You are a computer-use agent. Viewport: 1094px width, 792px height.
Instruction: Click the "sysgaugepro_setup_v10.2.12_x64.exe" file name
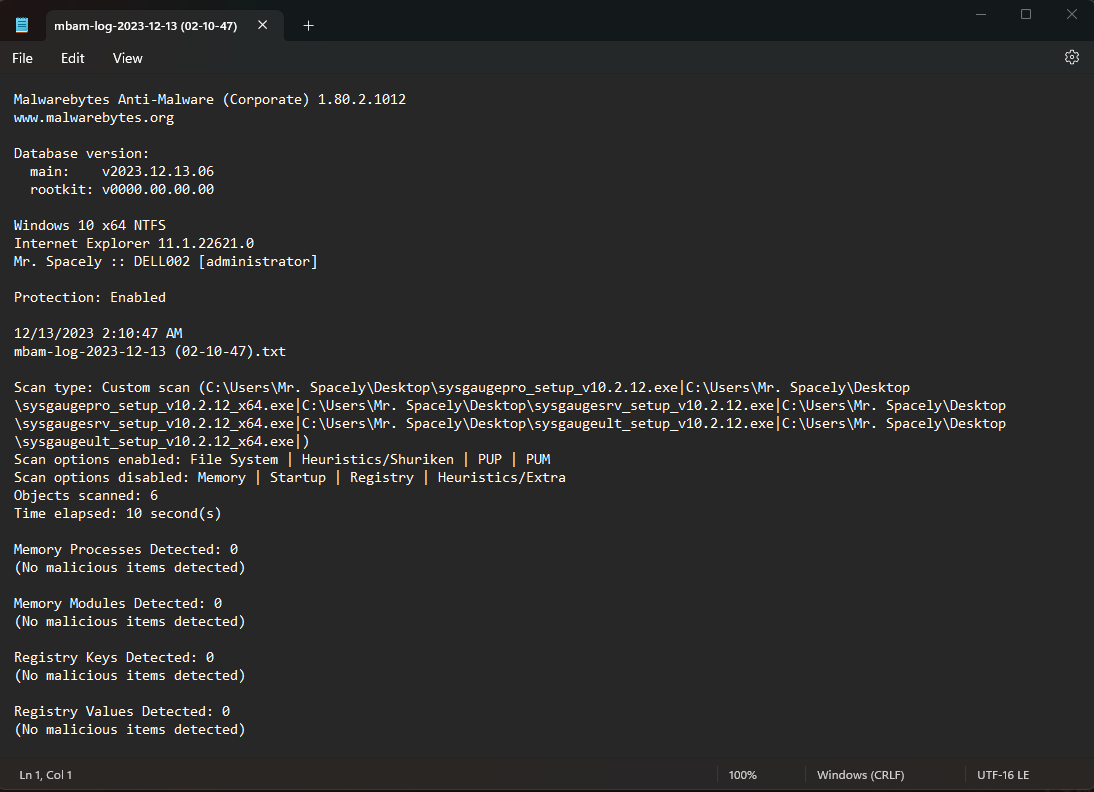158,406
